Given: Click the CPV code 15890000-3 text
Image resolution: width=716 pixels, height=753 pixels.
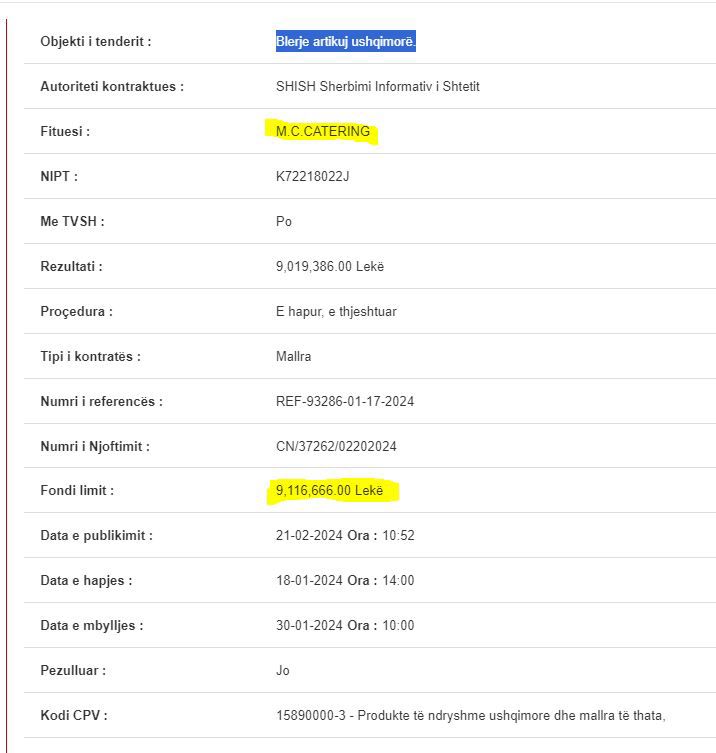Looking at the screenshot, I should pos(311,716).
